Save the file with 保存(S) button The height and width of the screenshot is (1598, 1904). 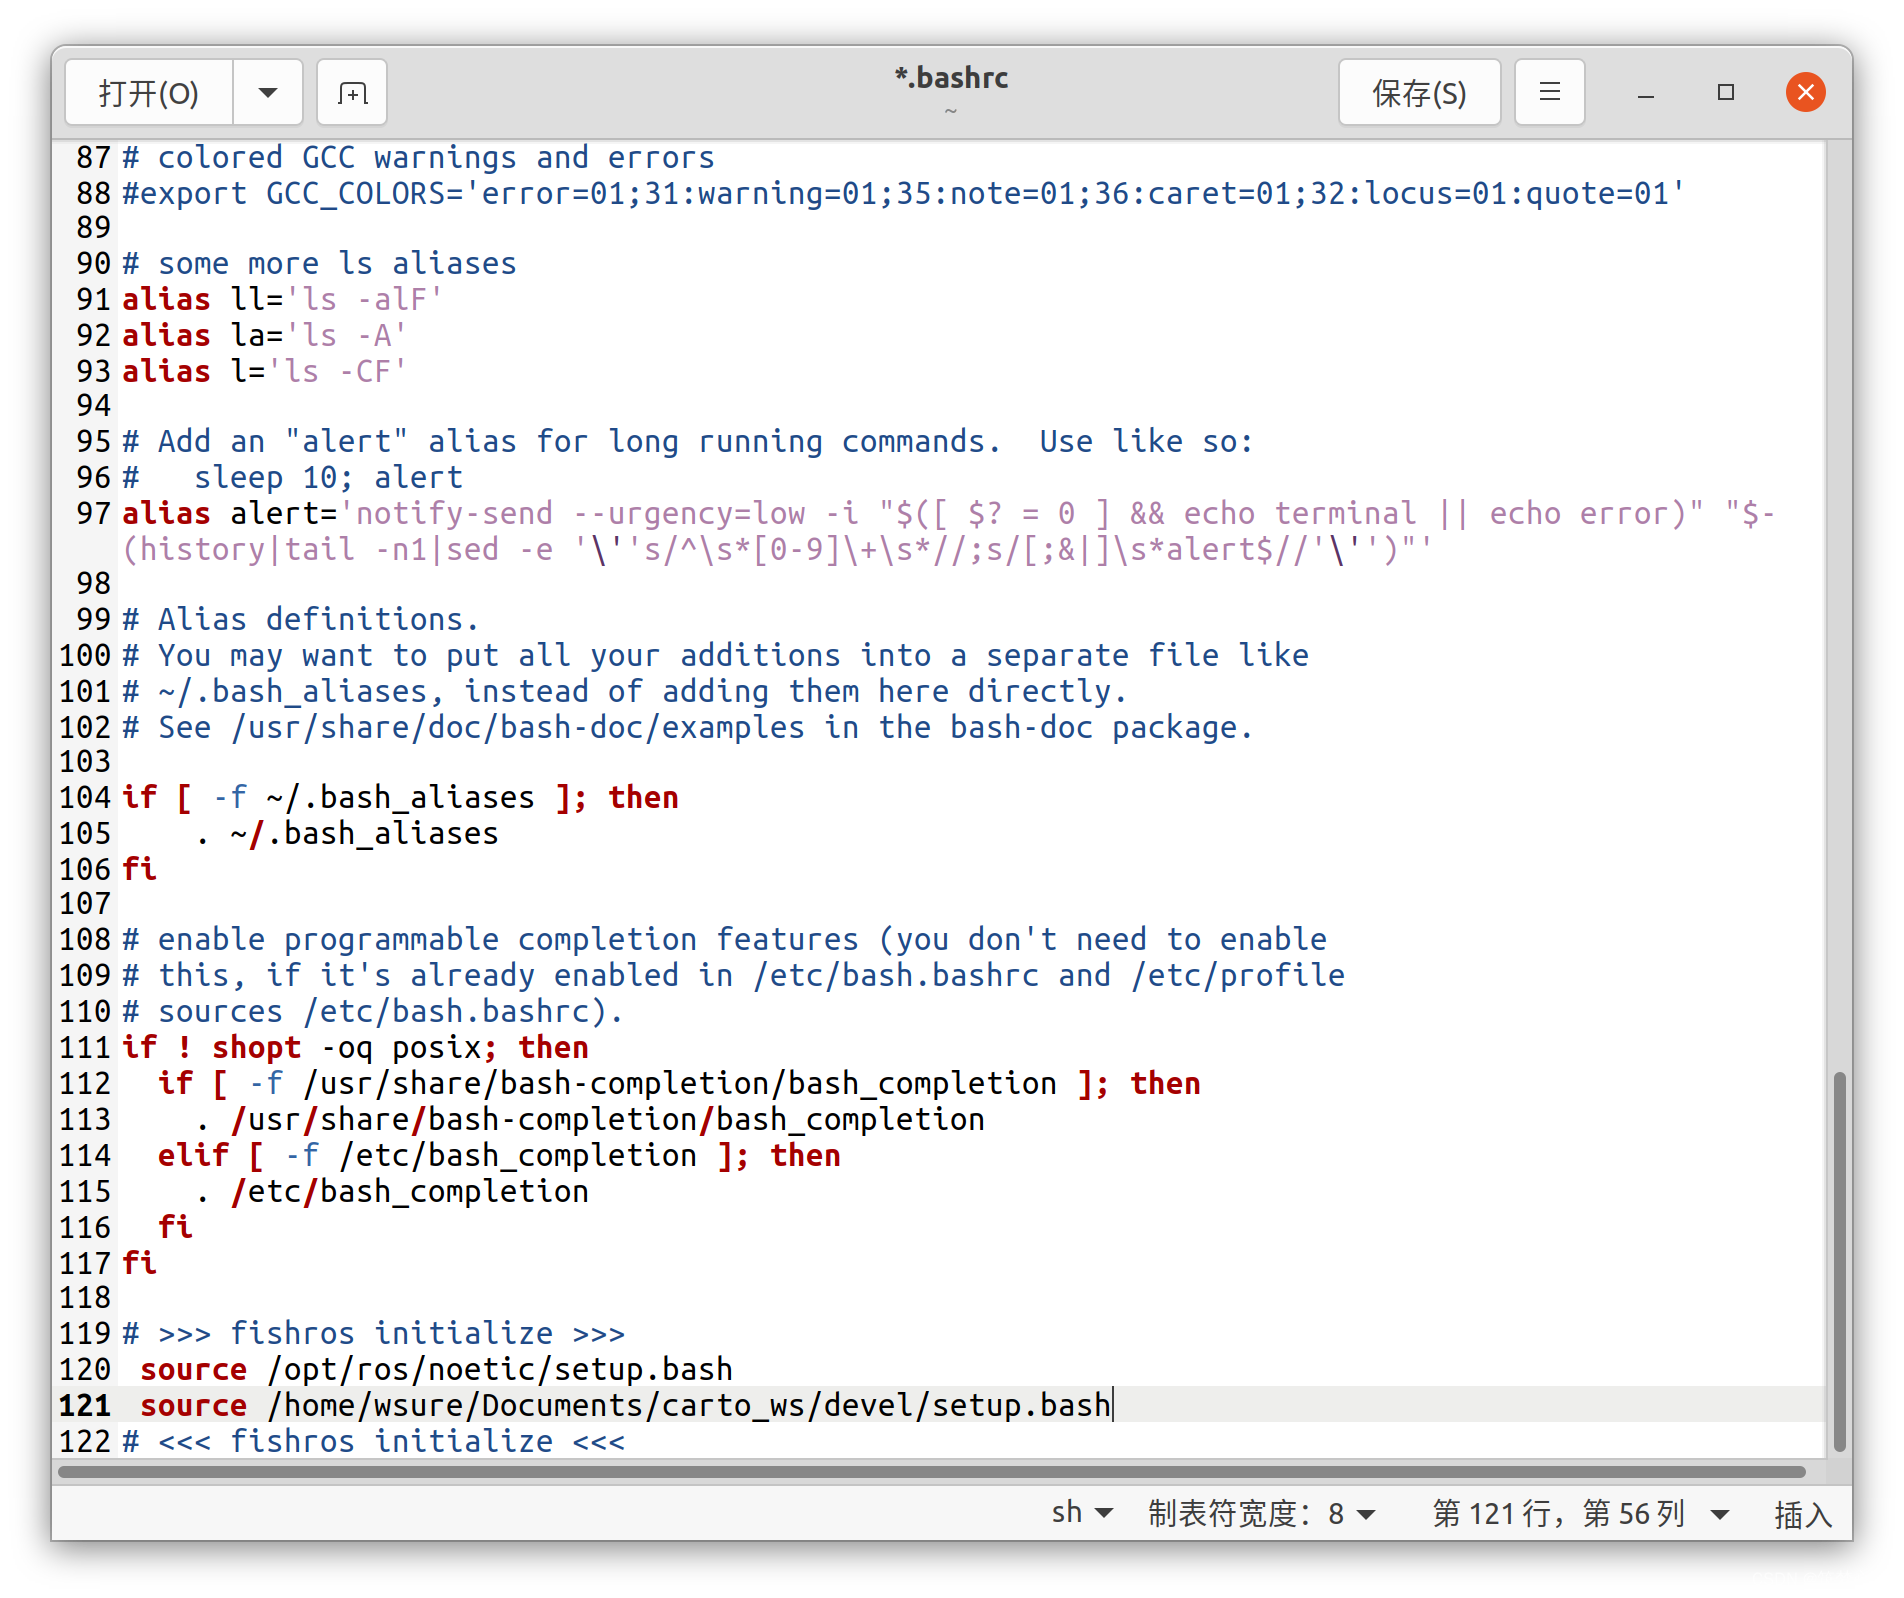coord(1418,93)
